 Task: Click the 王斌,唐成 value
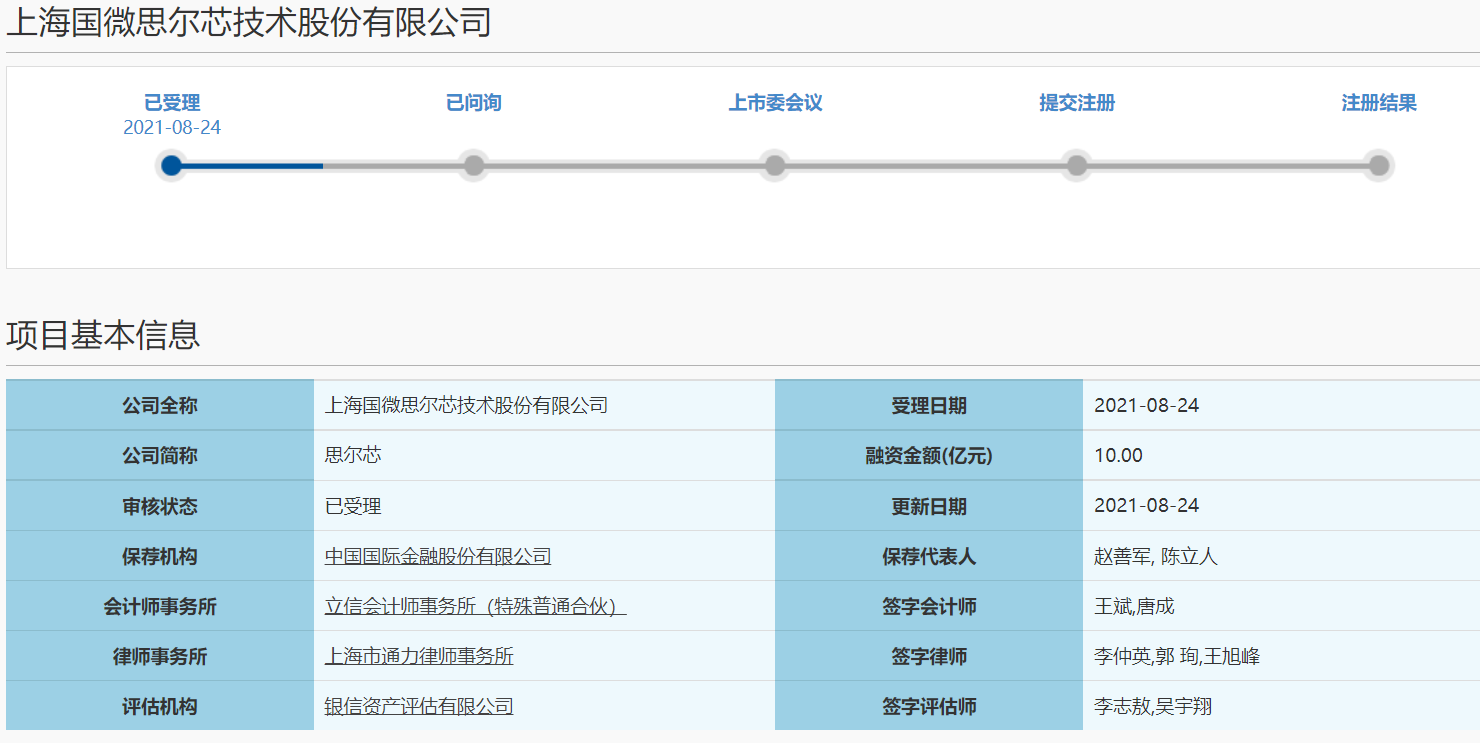tap(1134, 606)
